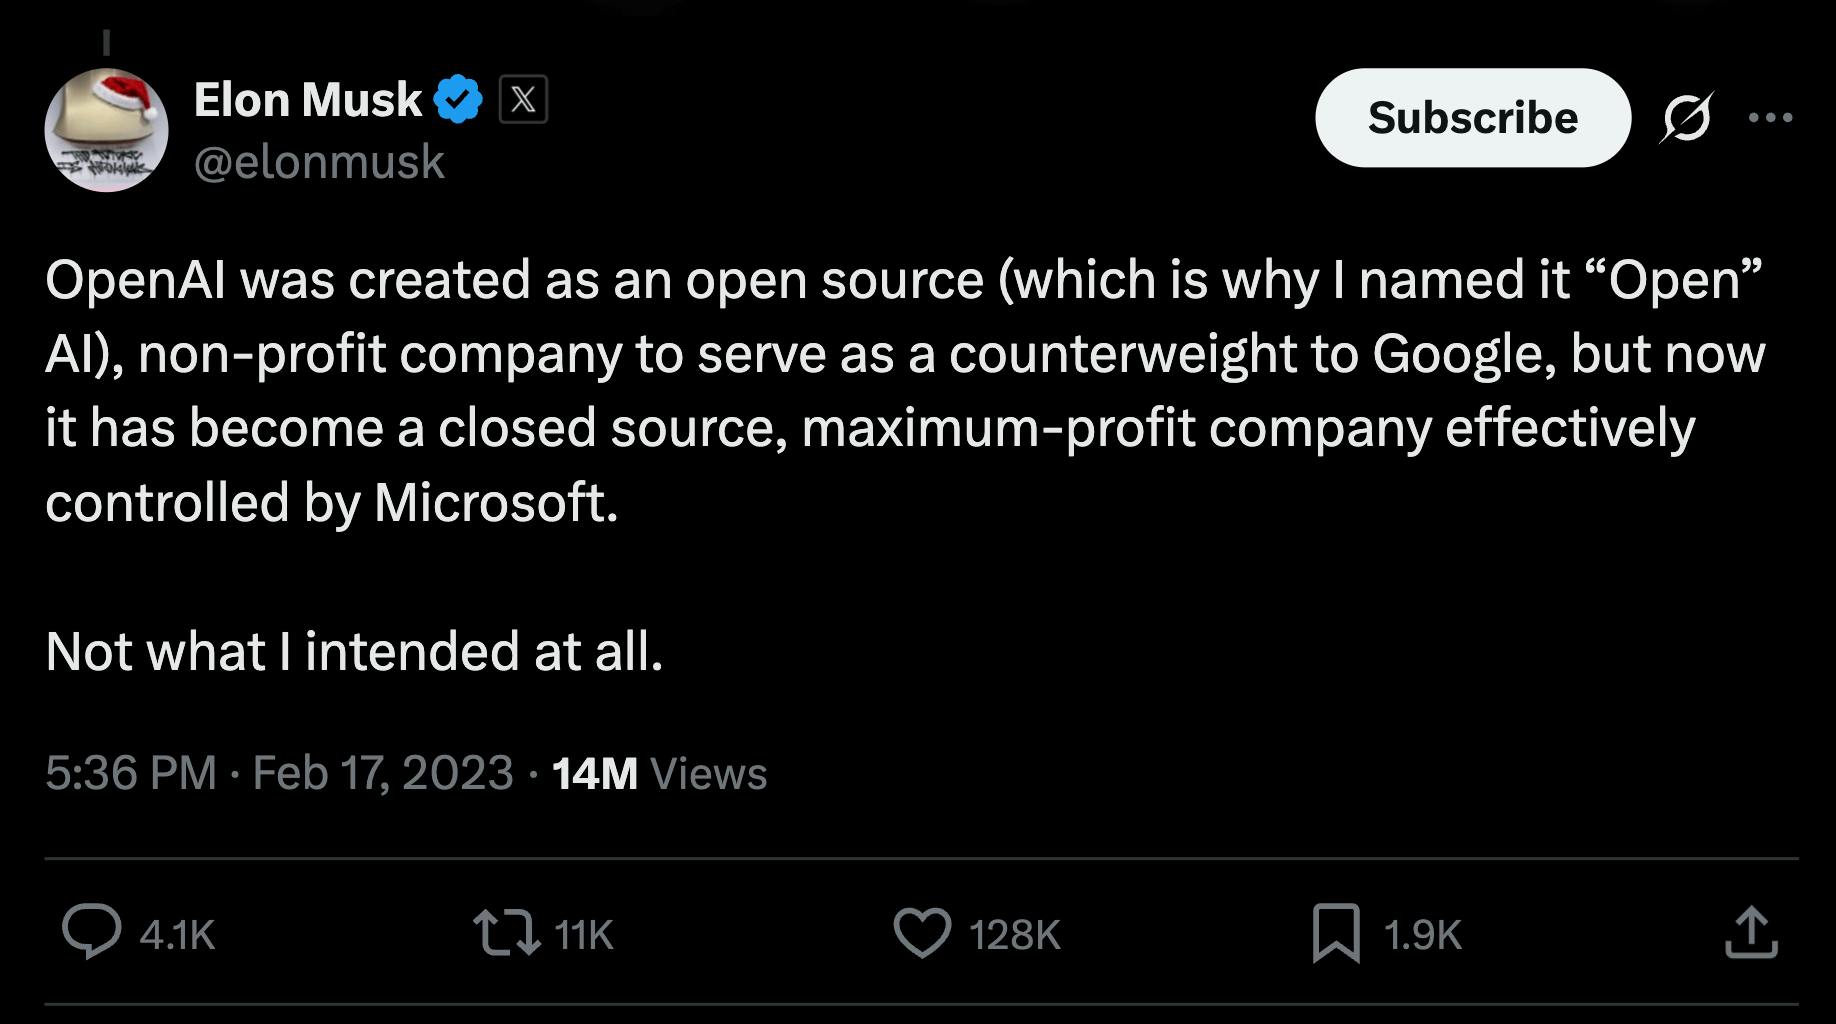Expand repost count details

tap(584, 934)
